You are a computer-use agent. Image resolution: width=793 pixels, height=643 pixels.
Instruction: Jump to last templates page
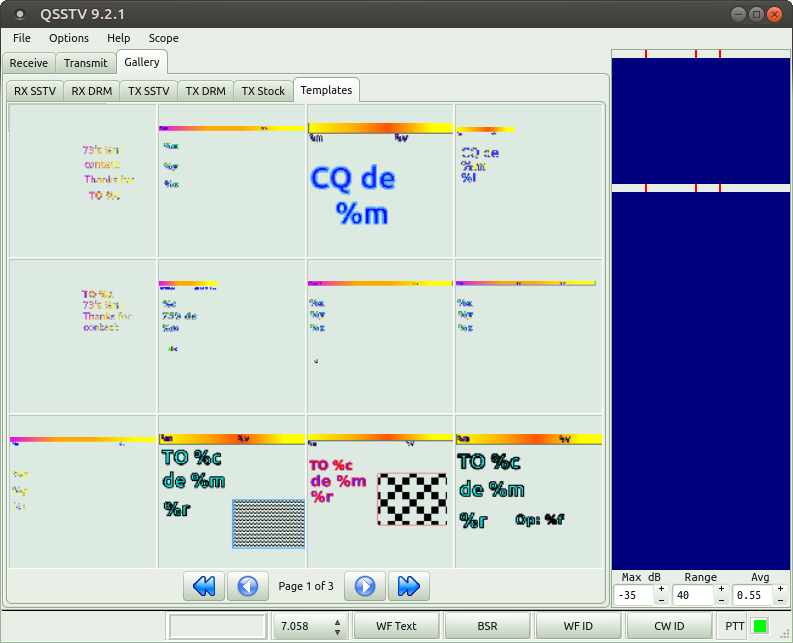click(x=409, y=586)
